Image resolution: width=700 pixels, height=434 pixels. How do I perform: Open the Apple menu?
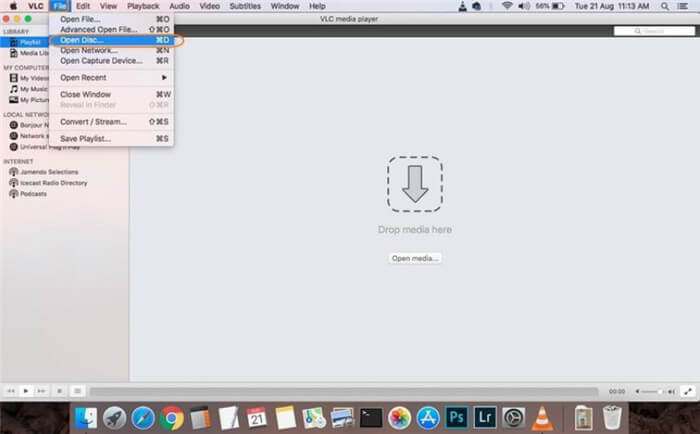click(x=13, y=6)
